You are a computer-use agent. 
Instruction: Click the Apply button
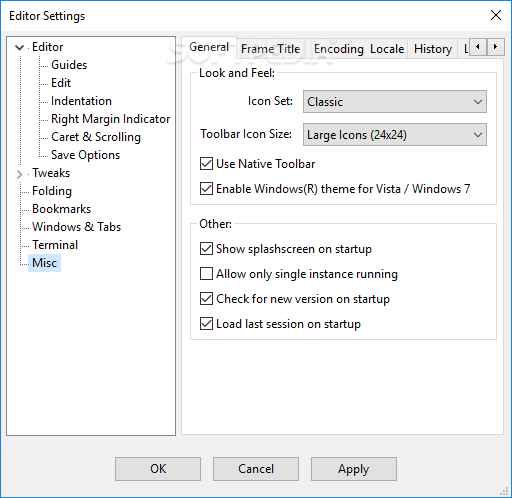click(354, 469)
